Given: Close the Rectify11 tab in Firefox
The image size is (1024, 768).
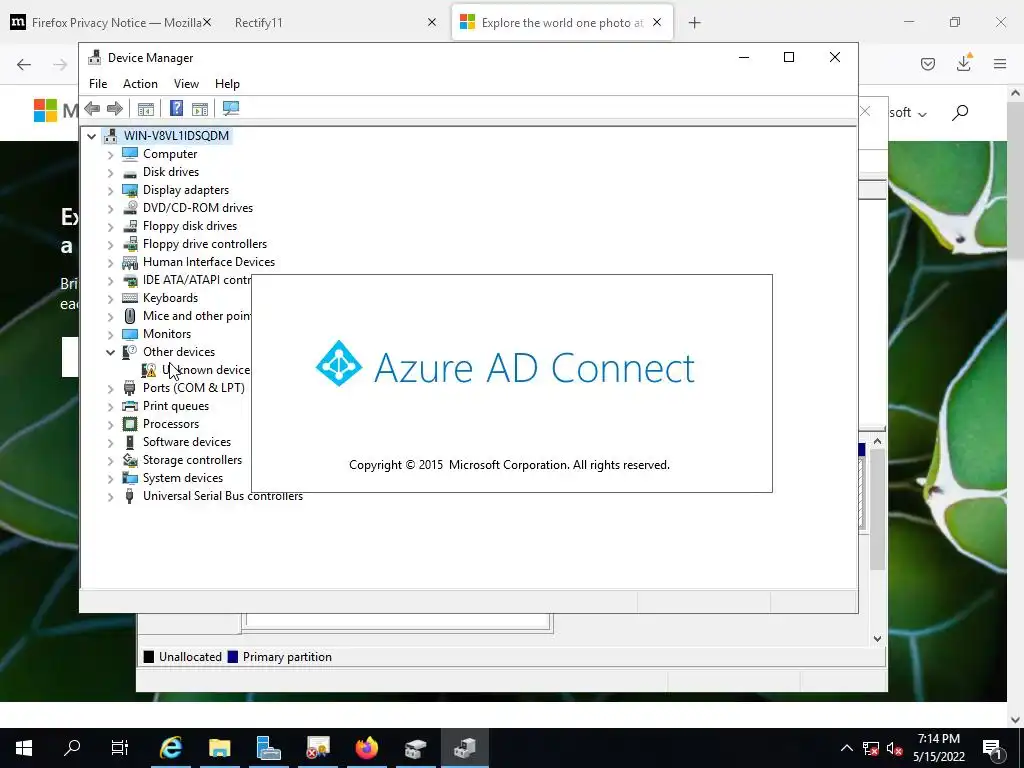Looking at the screenshot, I should 432,23.
